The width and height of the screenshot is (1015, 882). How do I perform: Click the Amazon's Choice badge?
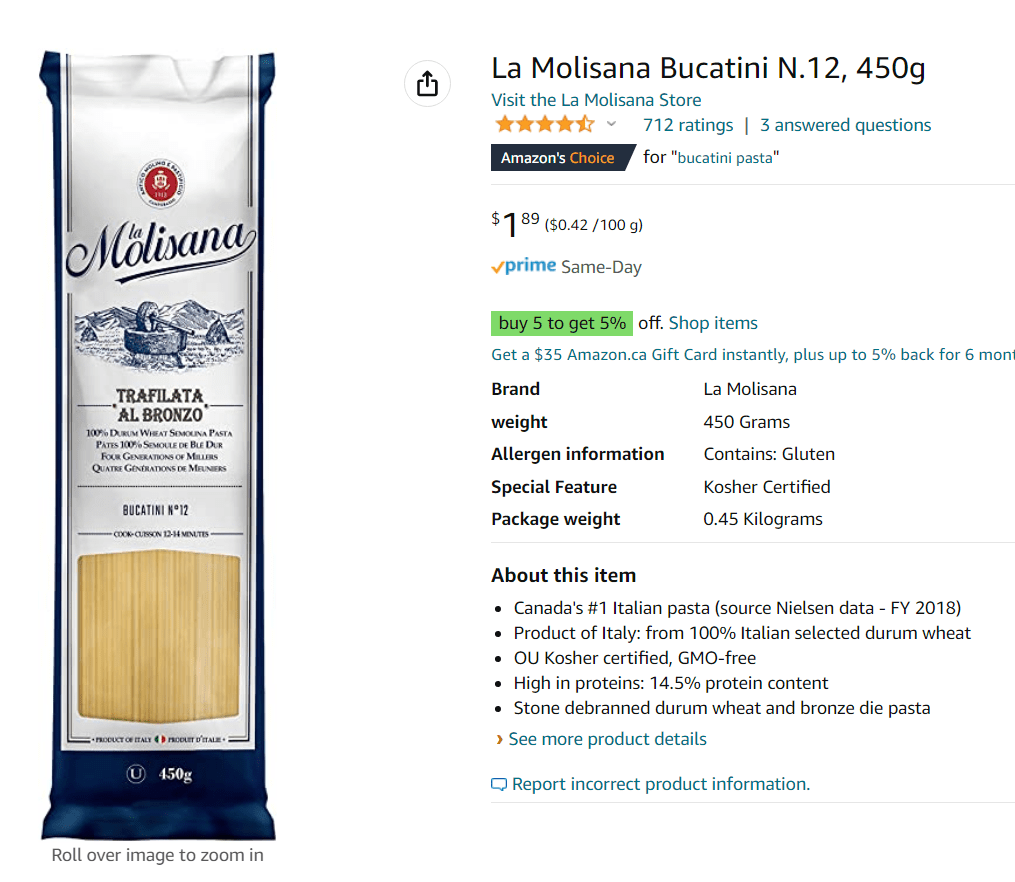[x=563, y=157]
